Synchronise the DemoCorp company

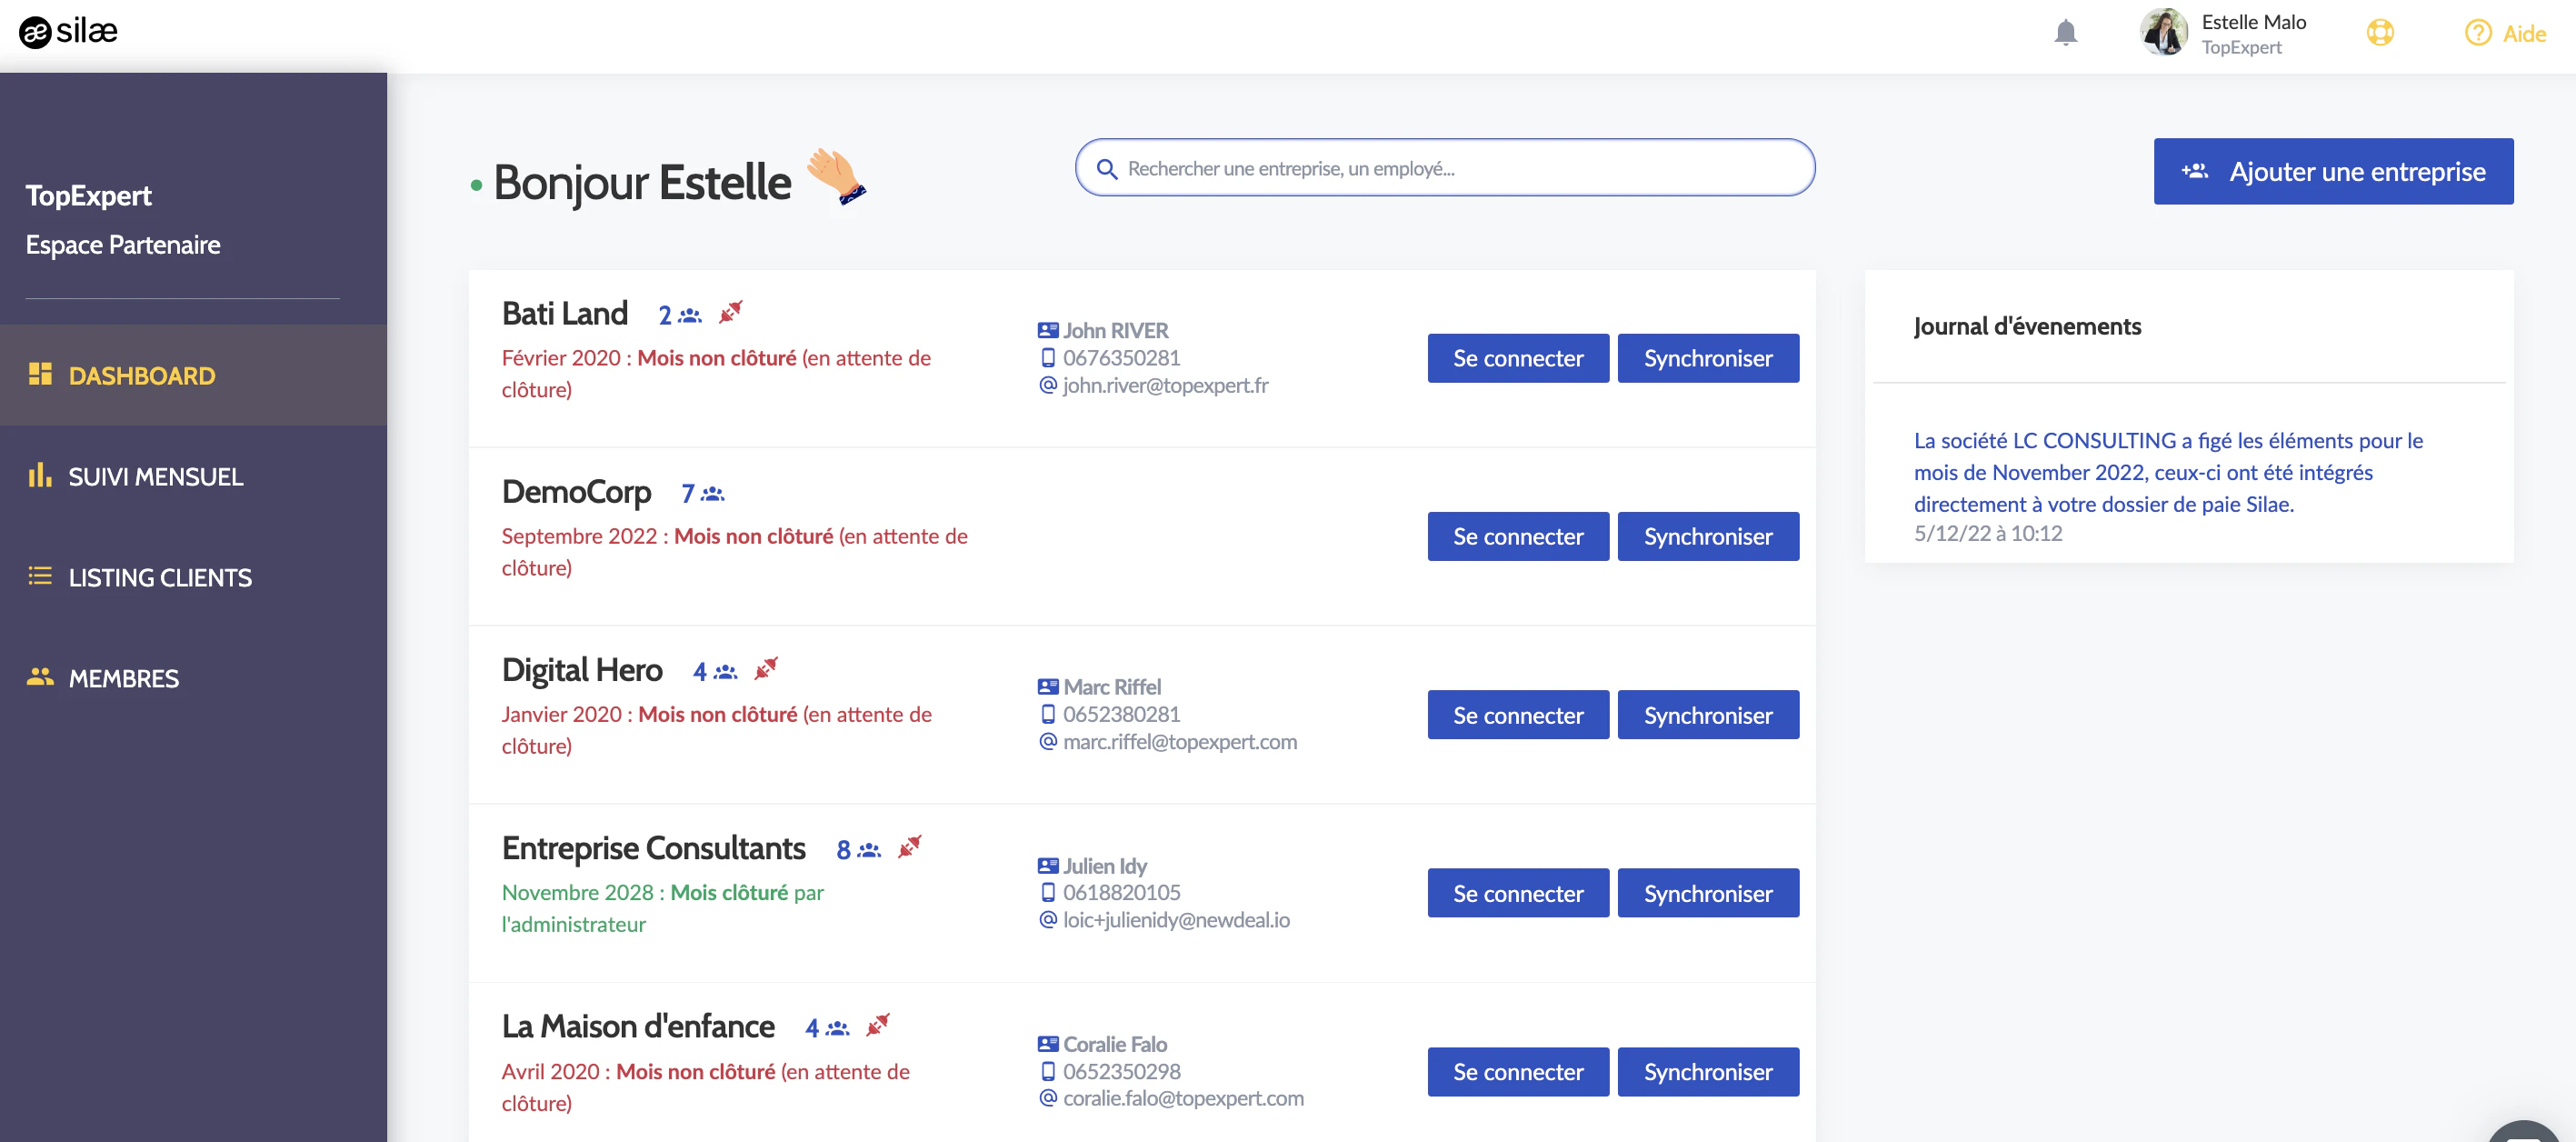1707,536
